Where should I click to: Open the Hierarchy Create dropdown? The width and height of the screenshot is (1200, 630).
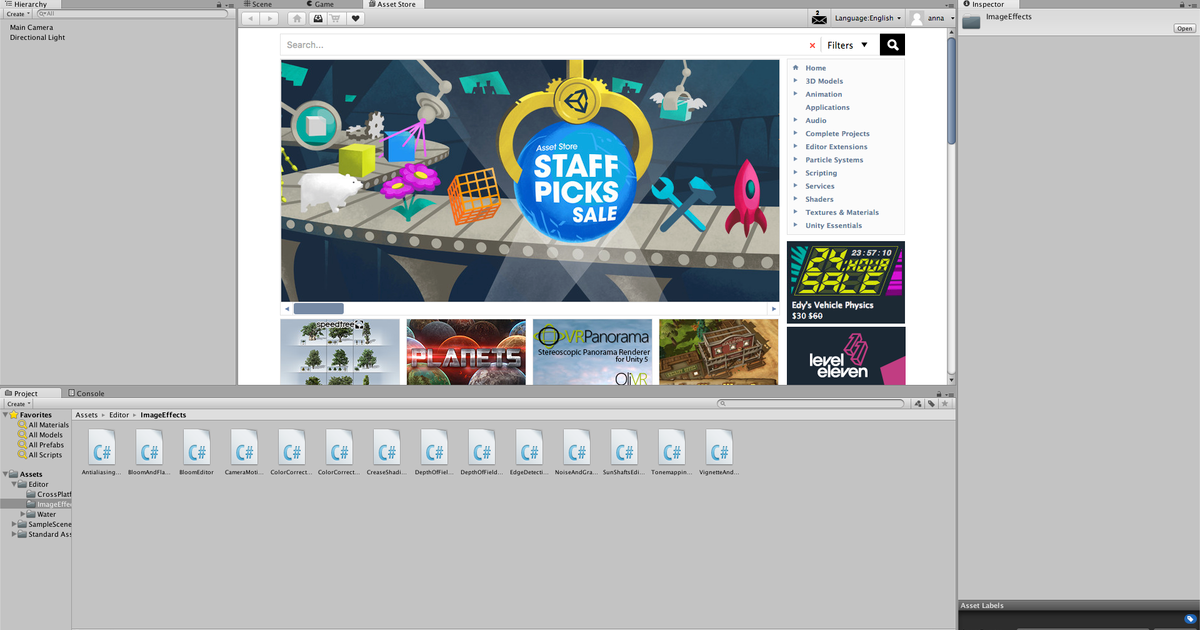(x=18, y=14)
